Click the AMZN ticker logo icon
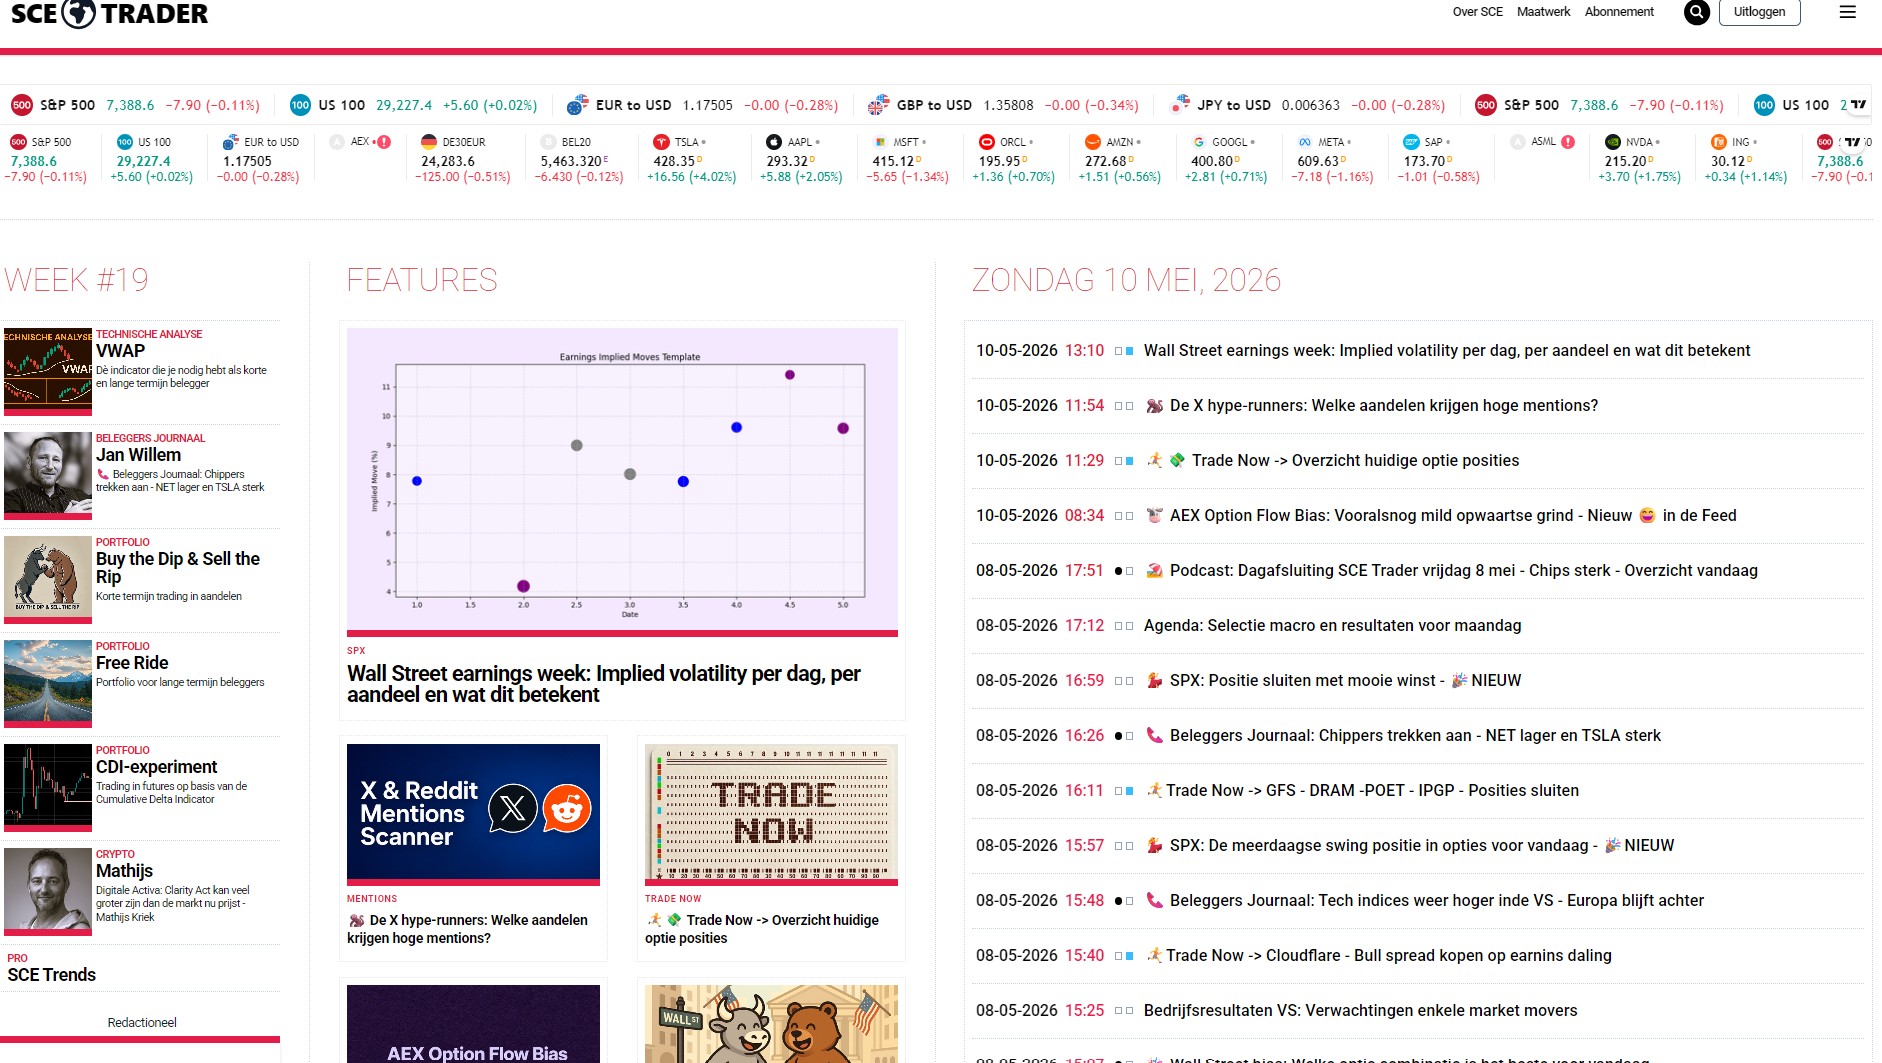This screenshot has height=1063, width=1882. pyautogui.click(x=1093, y=142)
